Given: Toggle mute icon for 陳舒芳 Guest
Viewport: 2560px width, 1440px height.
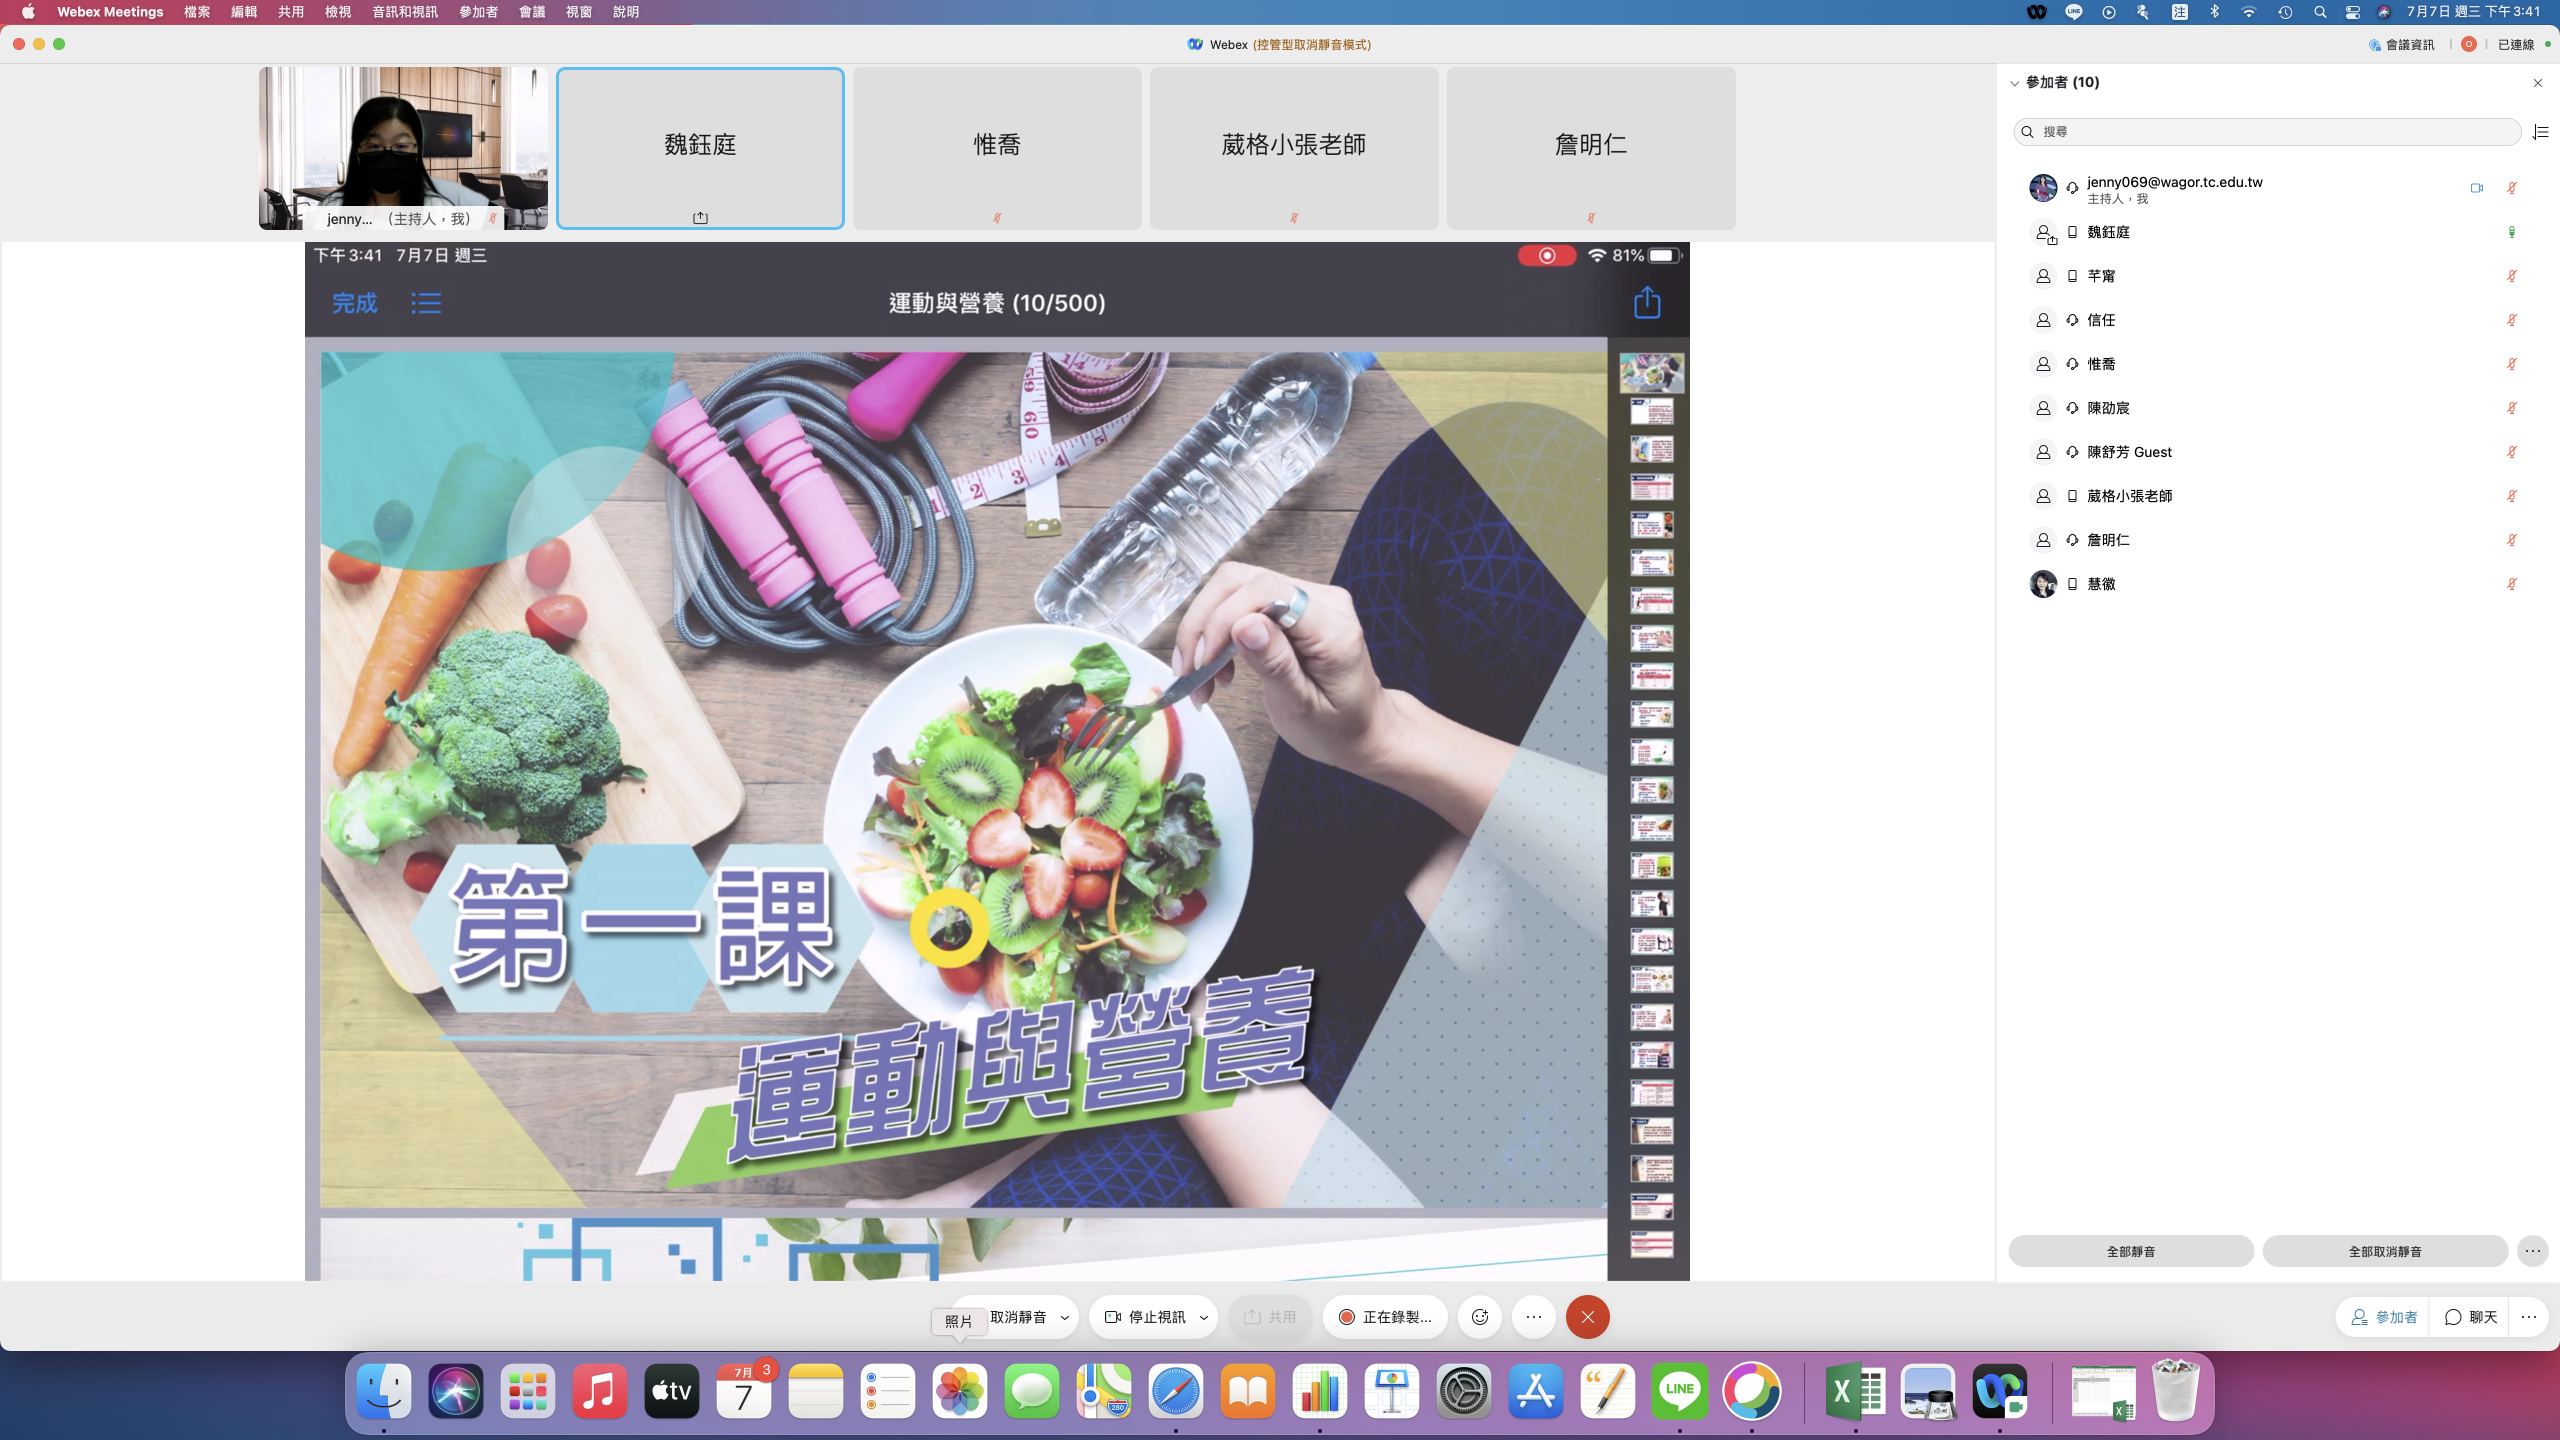Looking at the screenshot, I should (x=2511, y=452).
